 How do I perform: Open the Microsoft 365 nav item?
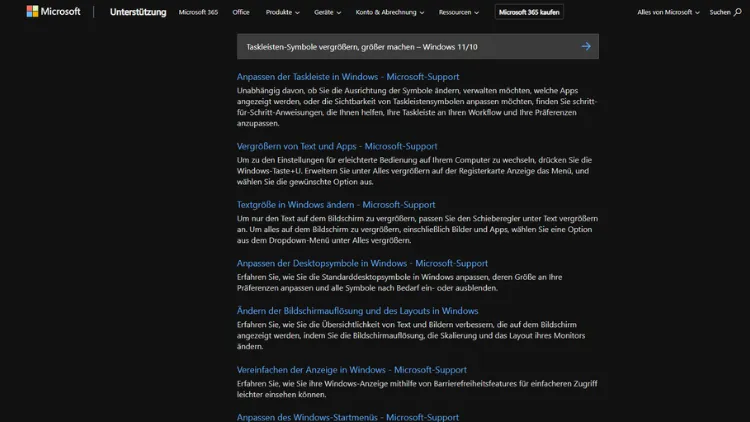(x=198, y=12)
